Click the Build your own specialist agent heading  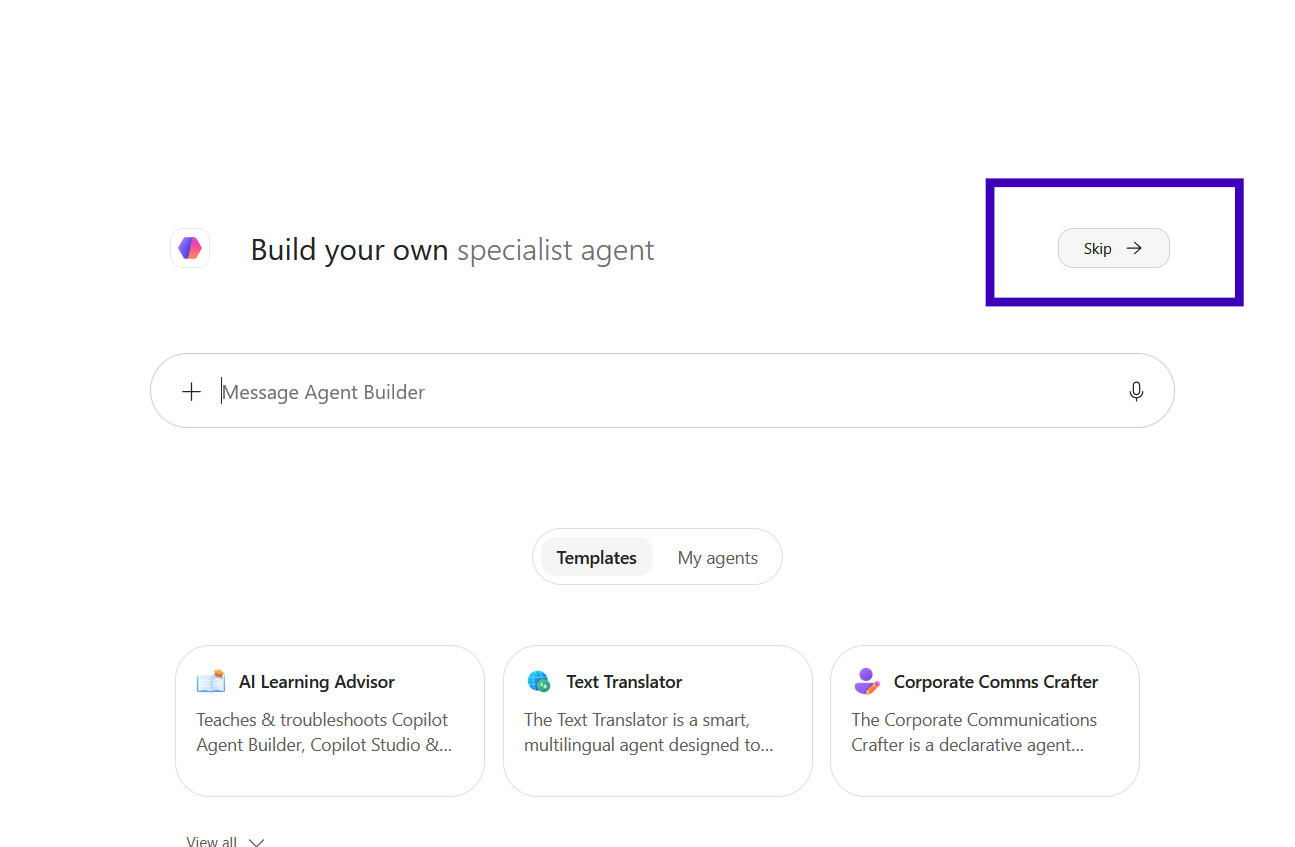tap(452, 249)
